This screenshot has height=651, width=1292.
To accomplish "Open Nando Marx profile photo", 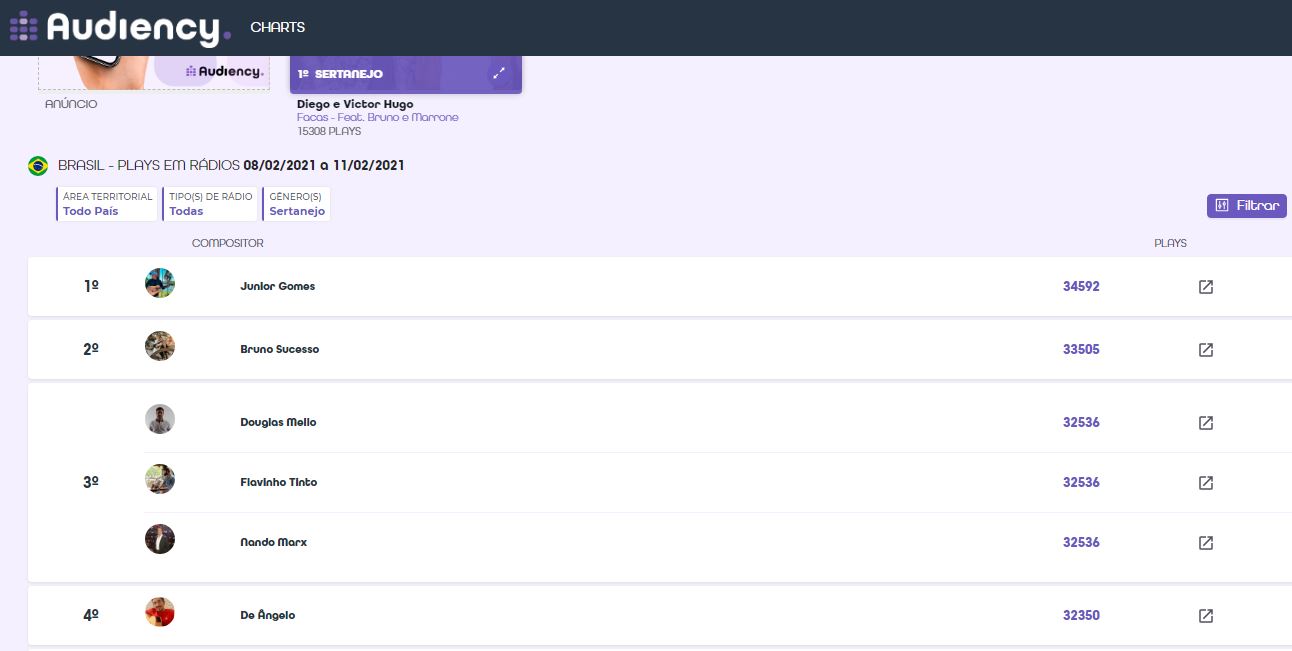I will tap(160, 539).
